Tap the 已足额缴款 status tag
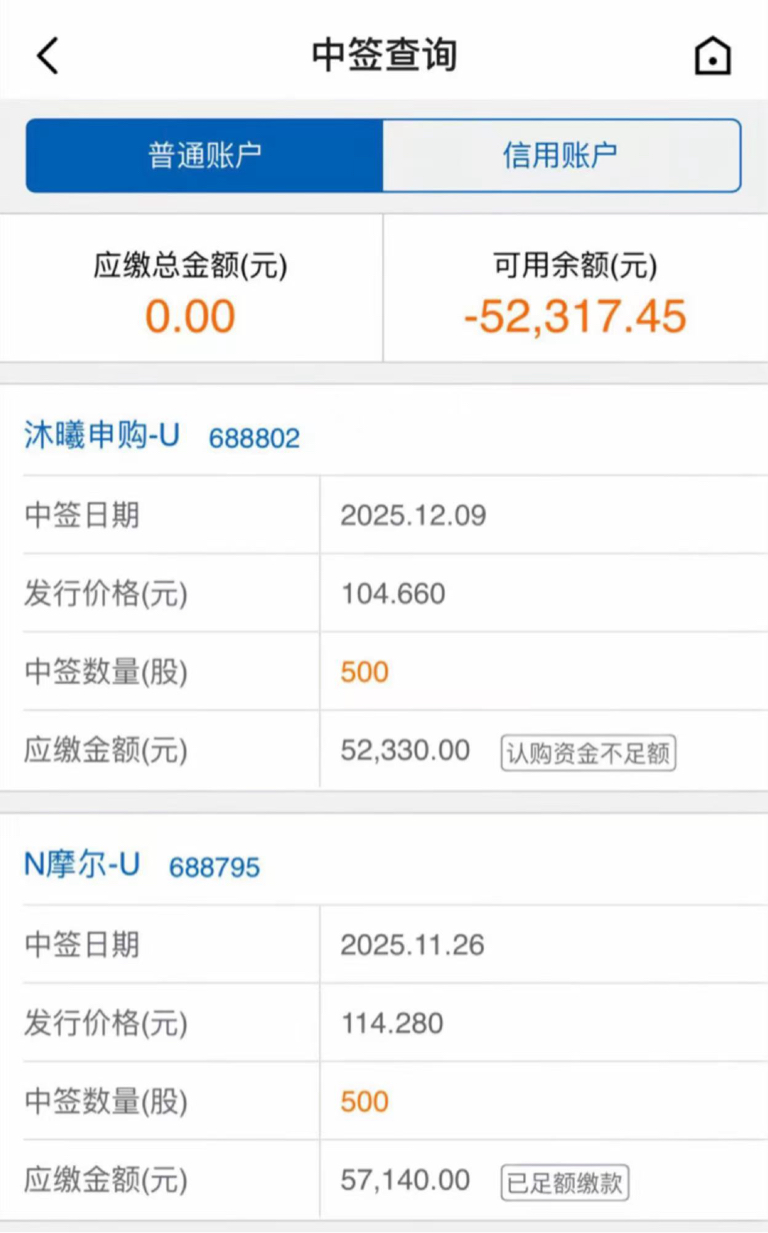The image size is (768, 1233). 565,1183
